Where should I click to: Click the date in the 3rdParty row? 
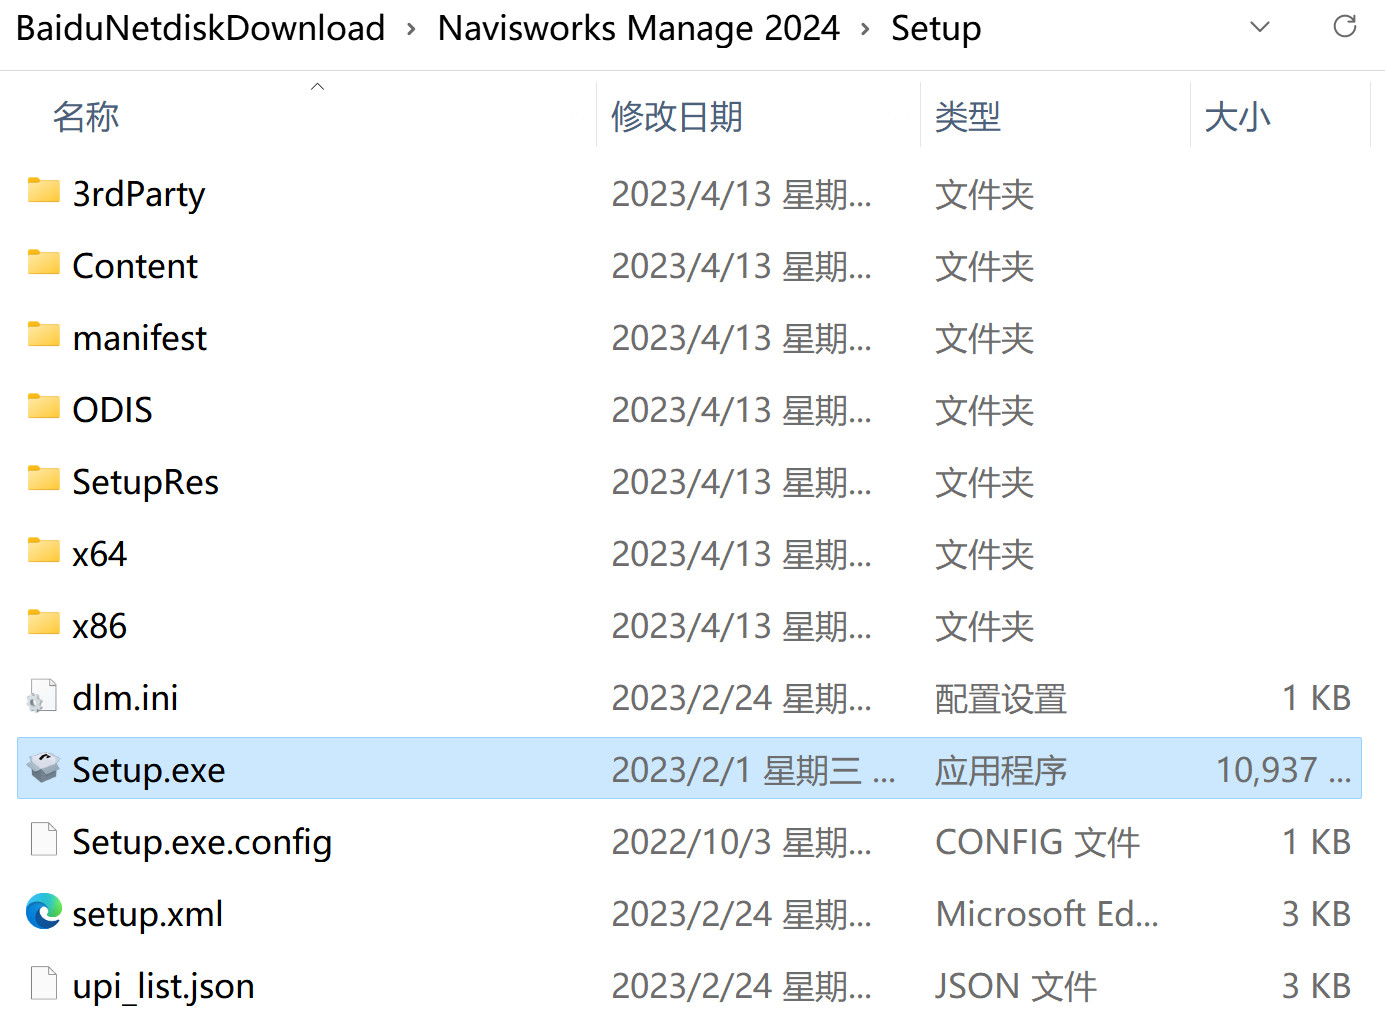[x=742, y=194]
